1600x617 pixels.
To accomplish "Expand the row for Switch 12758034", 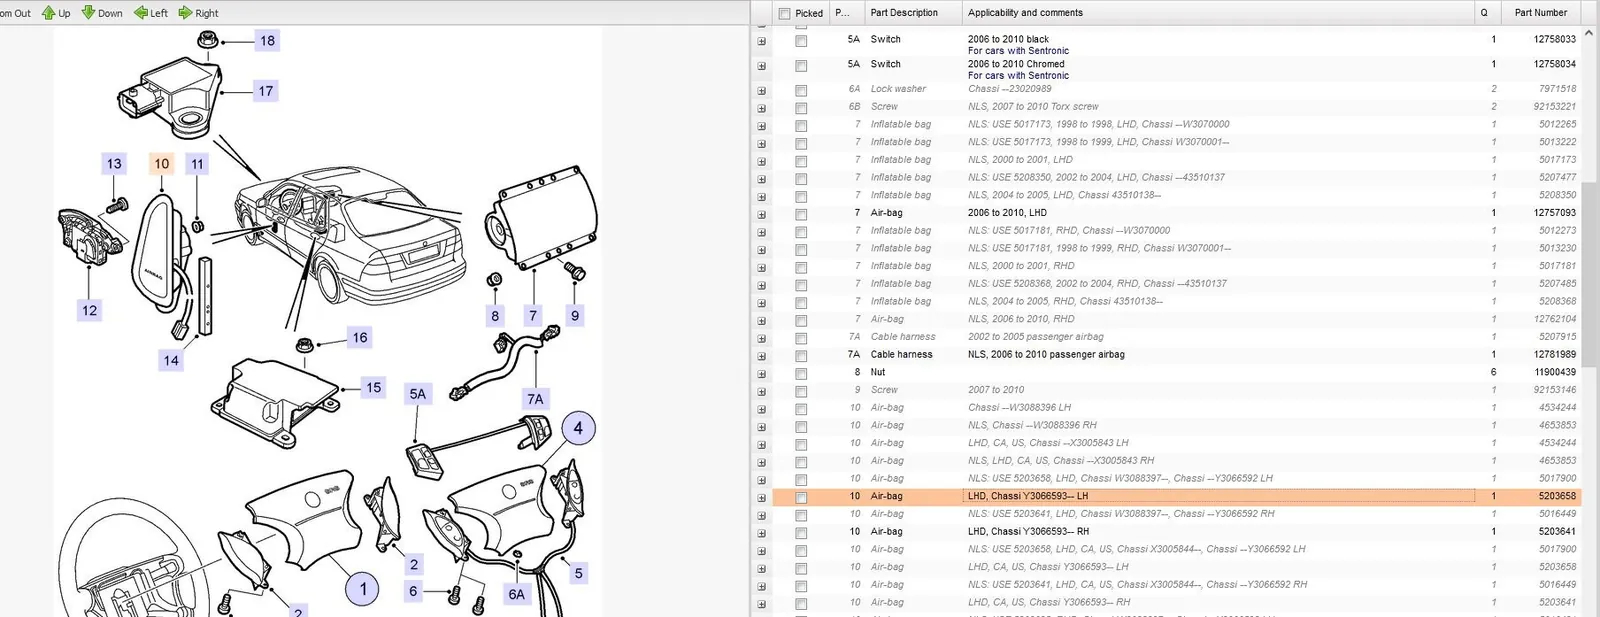I will pyautogui.click(x=762, y=66).
